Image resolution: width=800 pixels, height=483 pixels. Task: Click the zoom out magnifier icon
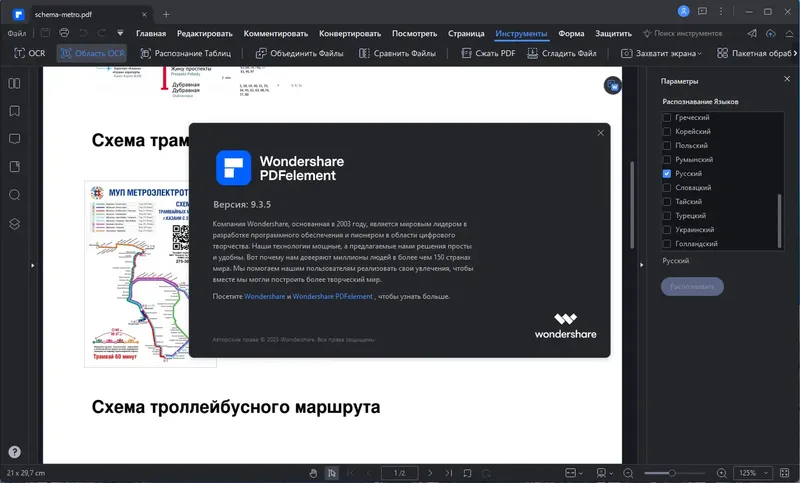point(628,473)
